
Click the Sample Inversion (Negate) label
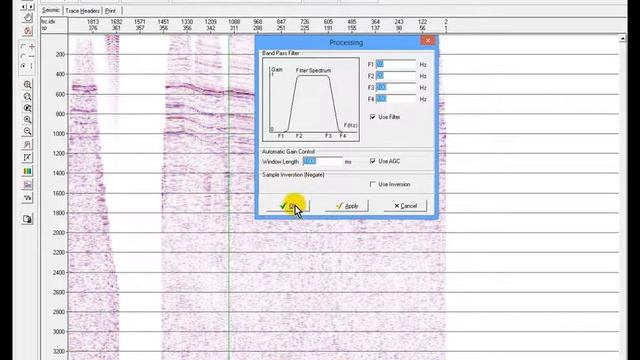click(x=293, y=175)
